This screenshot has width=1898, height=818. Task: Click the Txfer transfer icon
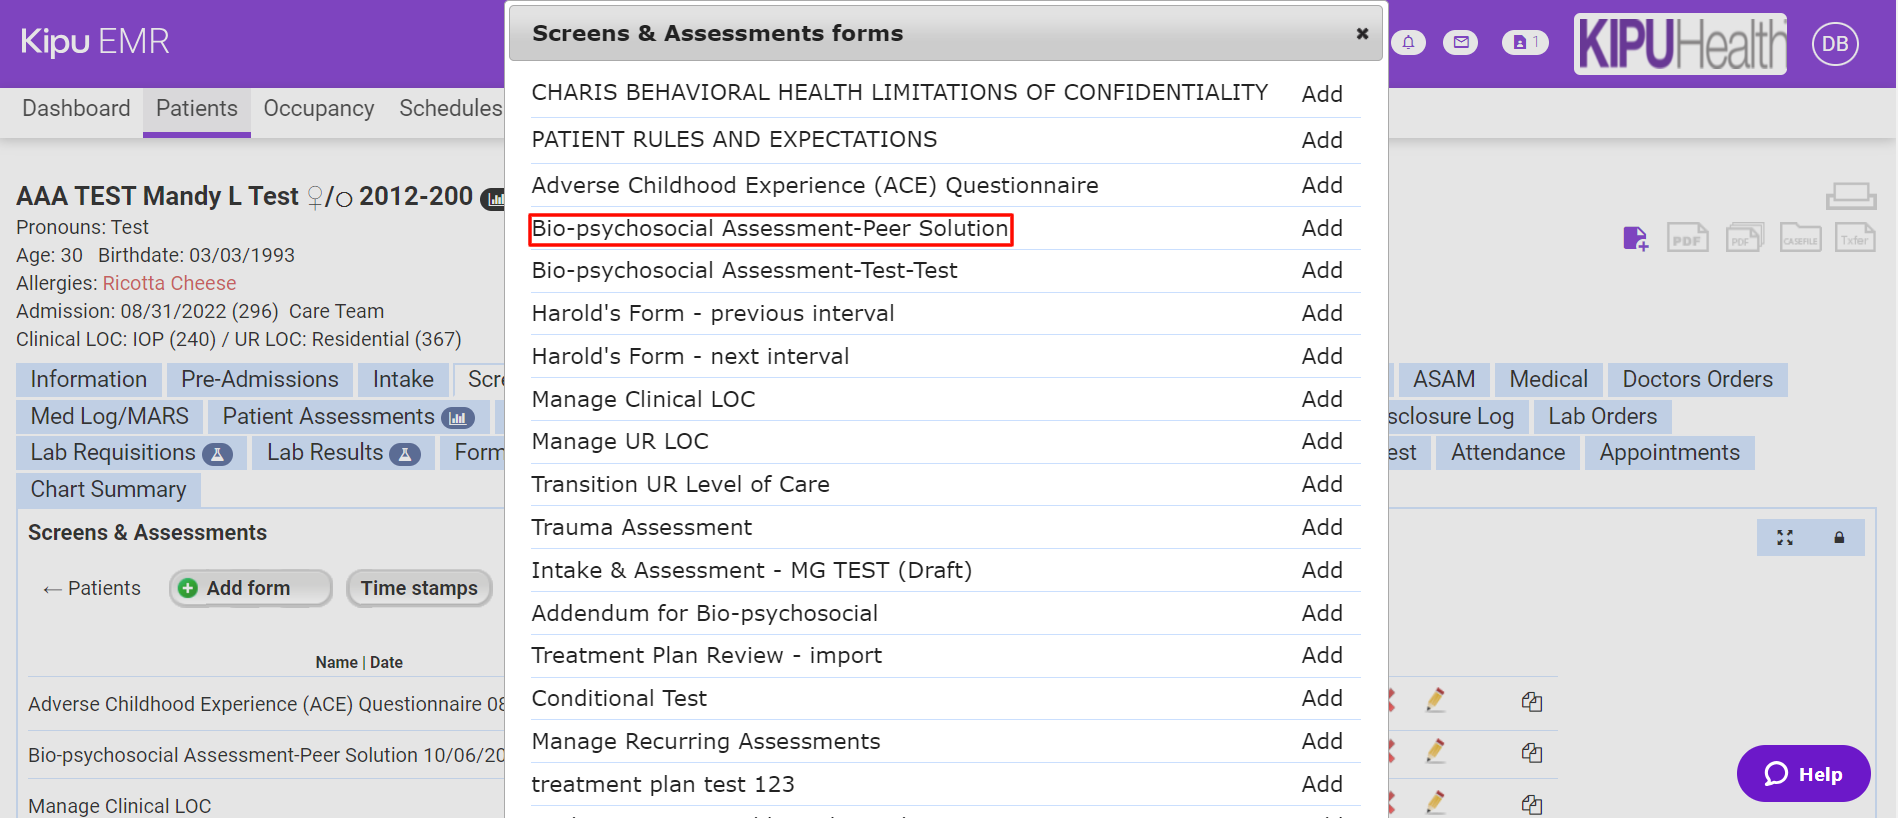click(x=1854, y=239)
